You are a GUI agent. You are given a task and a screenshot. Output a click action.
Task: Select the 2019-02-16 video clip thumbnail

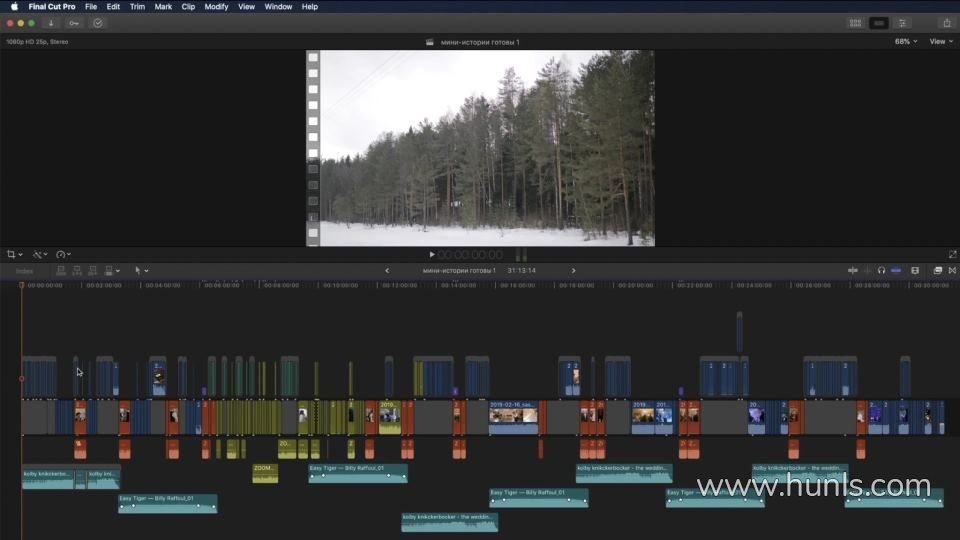click(x=513, y=417)
